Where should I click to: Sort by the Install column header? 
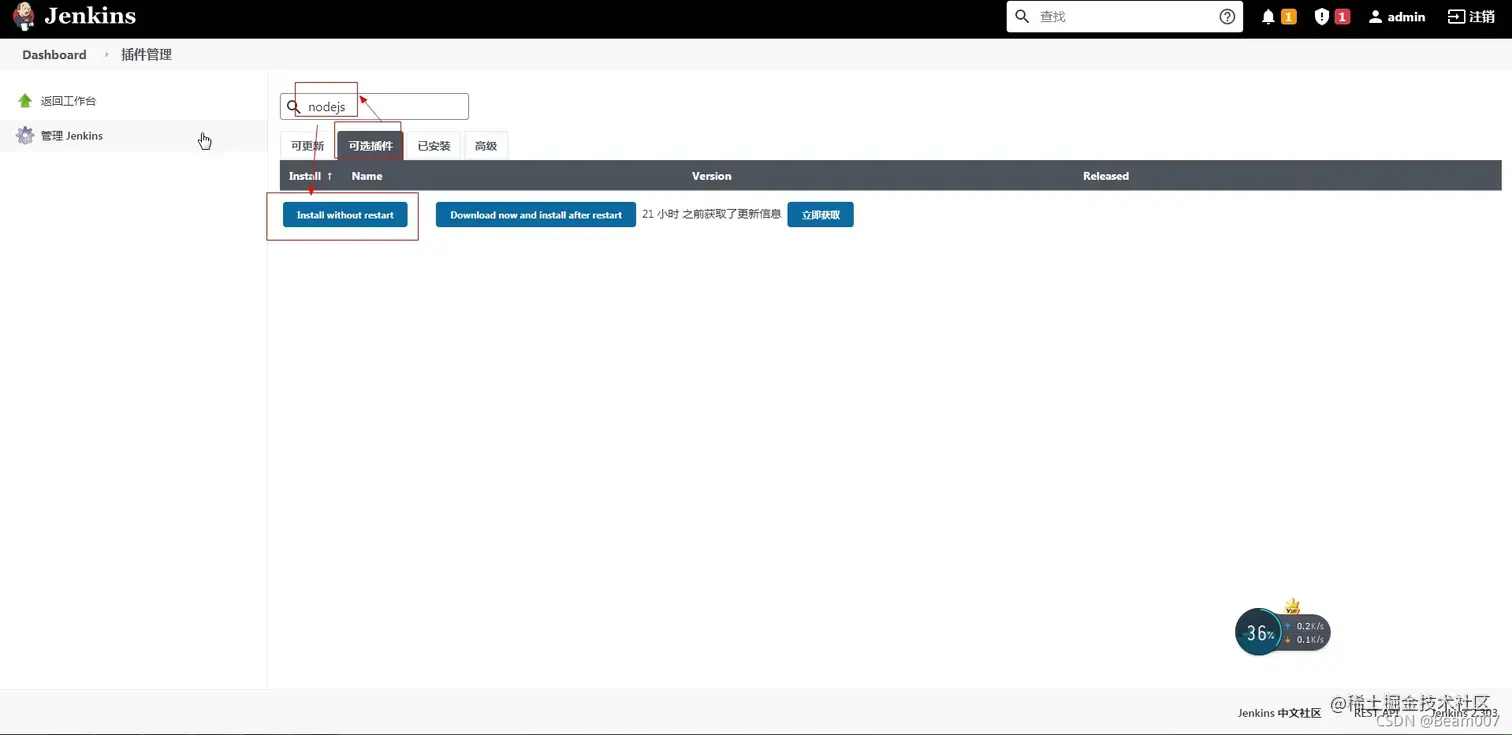pos(310,176)
